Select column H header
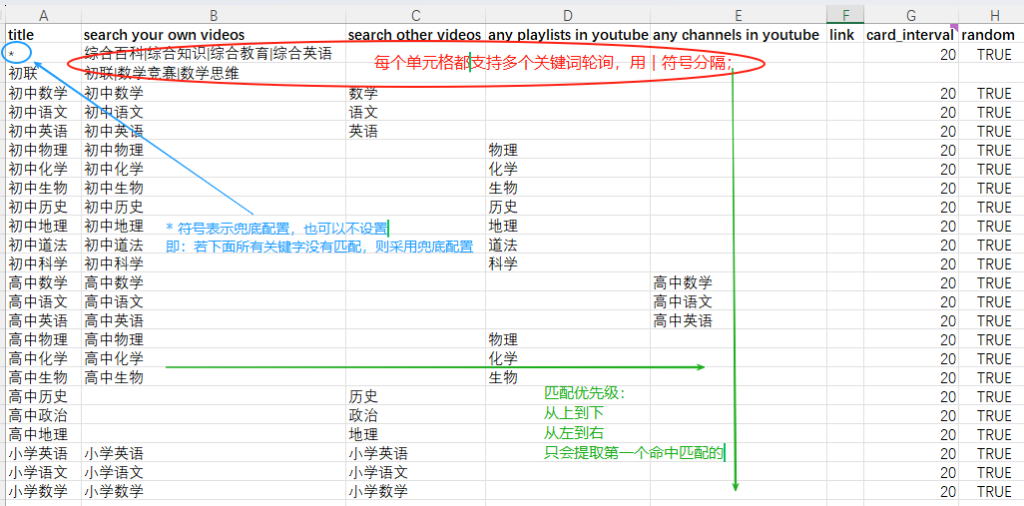Viewport: 1024px width, 506px height. pos(991,15)
